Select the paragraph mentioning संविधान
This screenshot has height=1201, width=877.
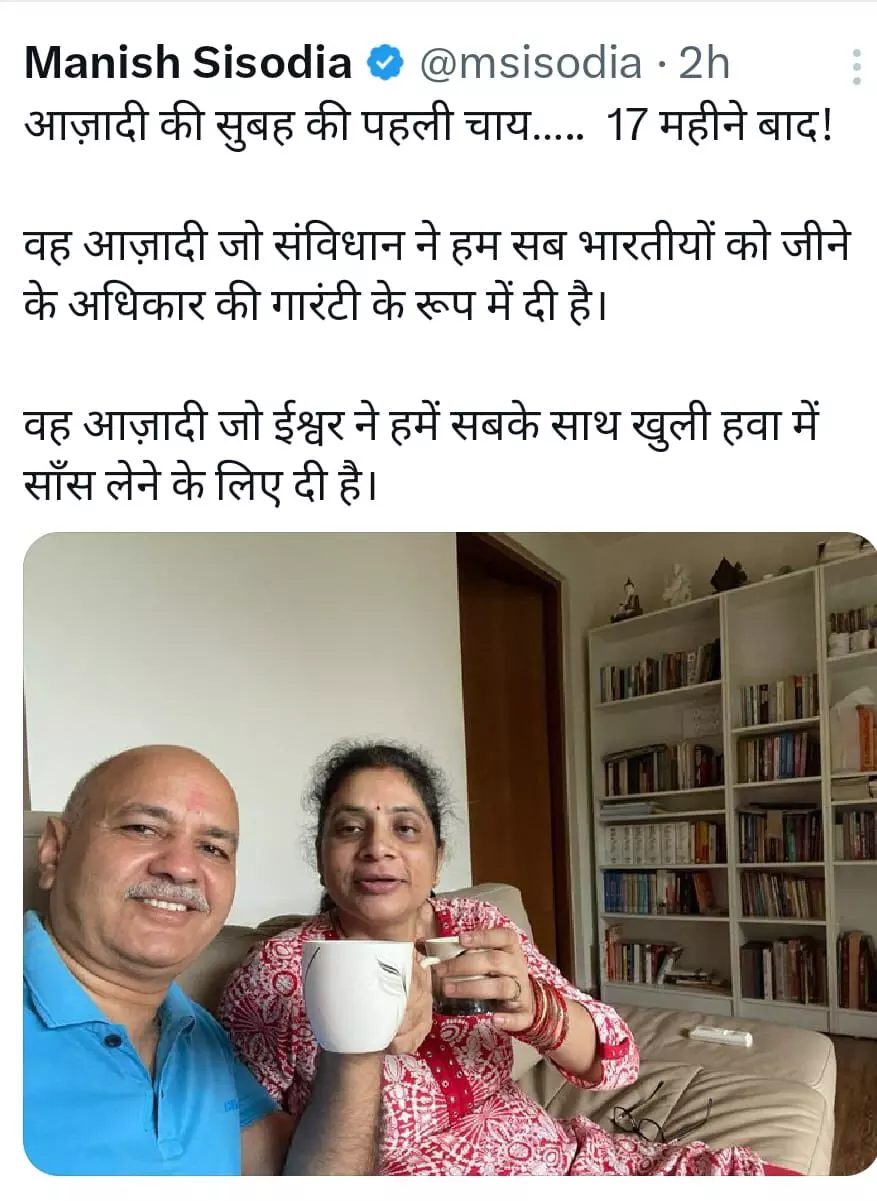click(x=436, y=275)
